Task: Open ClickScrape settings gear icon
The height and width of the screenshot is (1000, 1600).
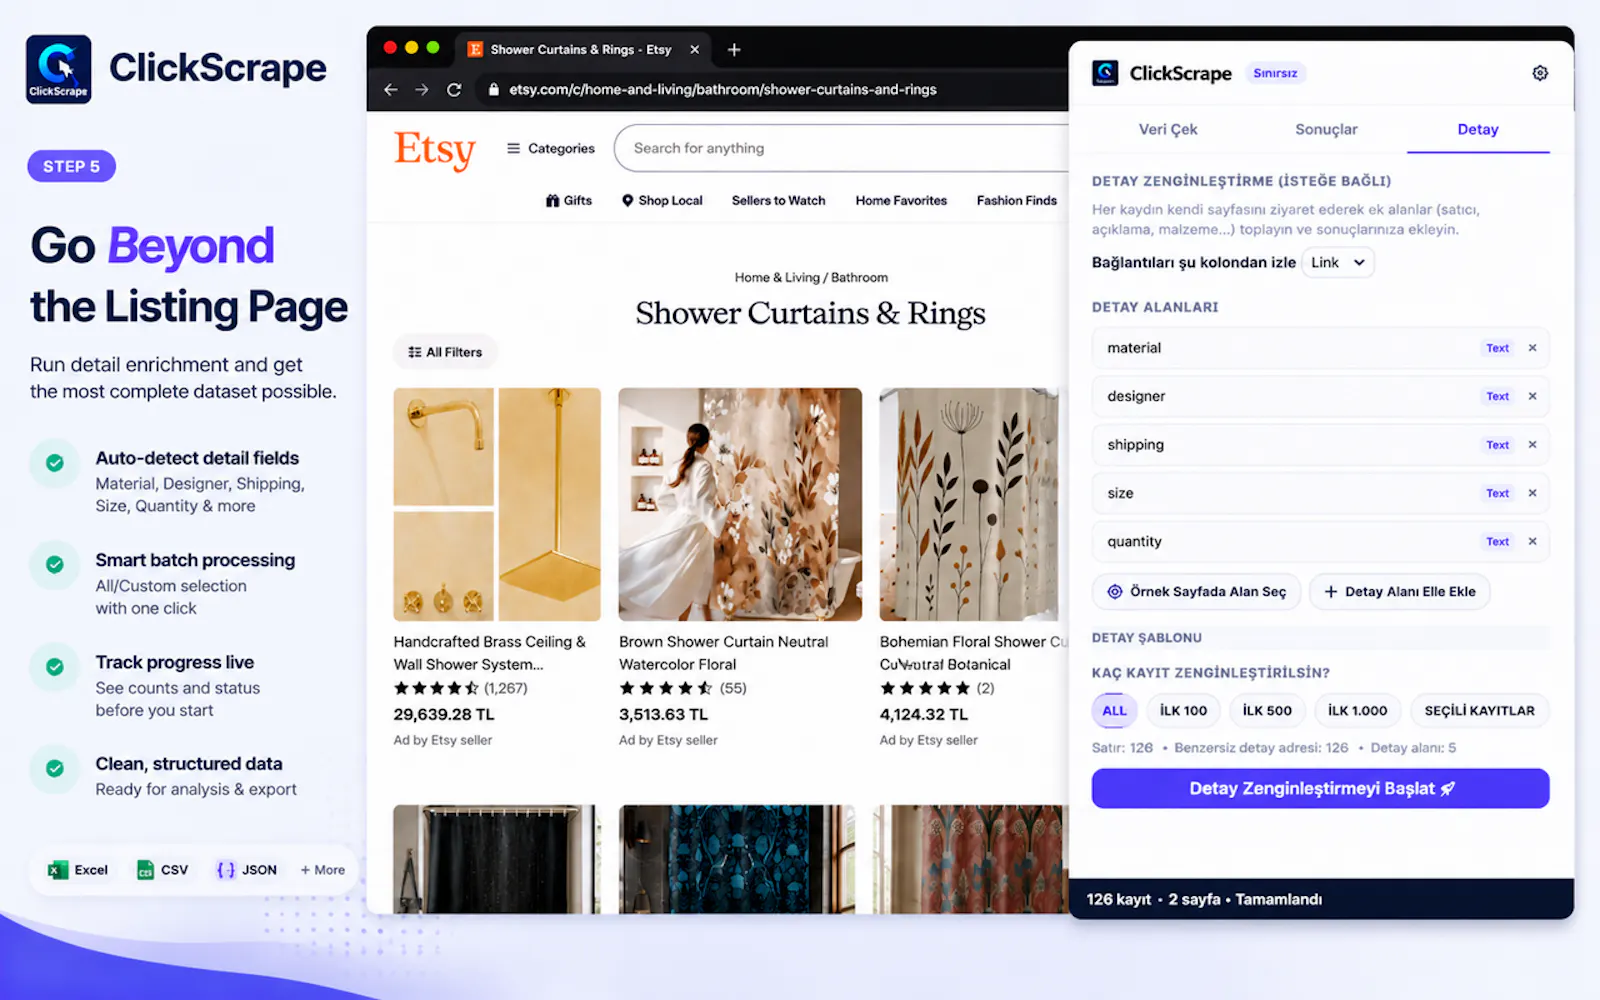Action: coord(1540,73)
